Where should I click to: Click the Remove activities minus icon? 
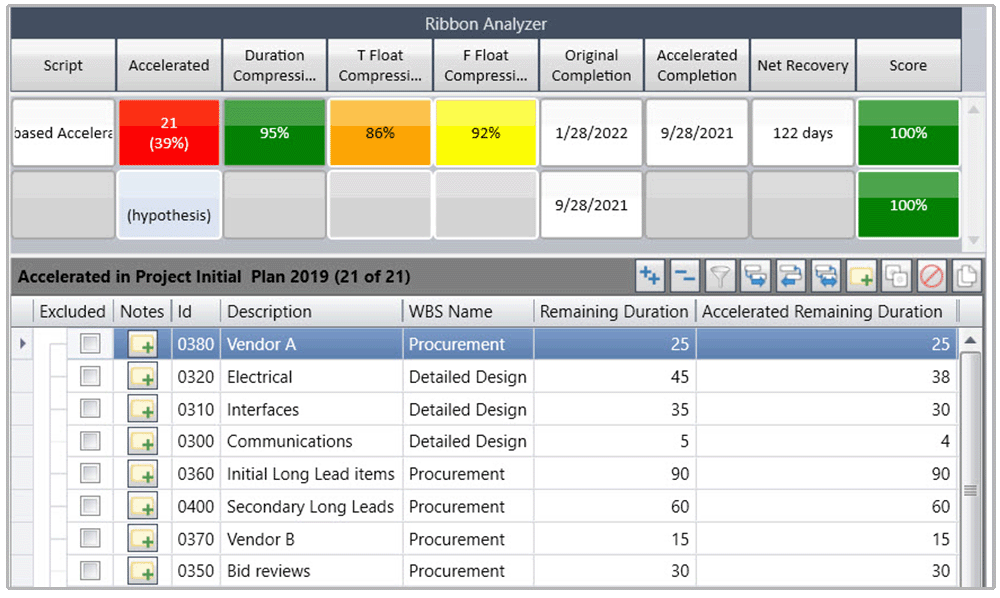tap(686, 277)
